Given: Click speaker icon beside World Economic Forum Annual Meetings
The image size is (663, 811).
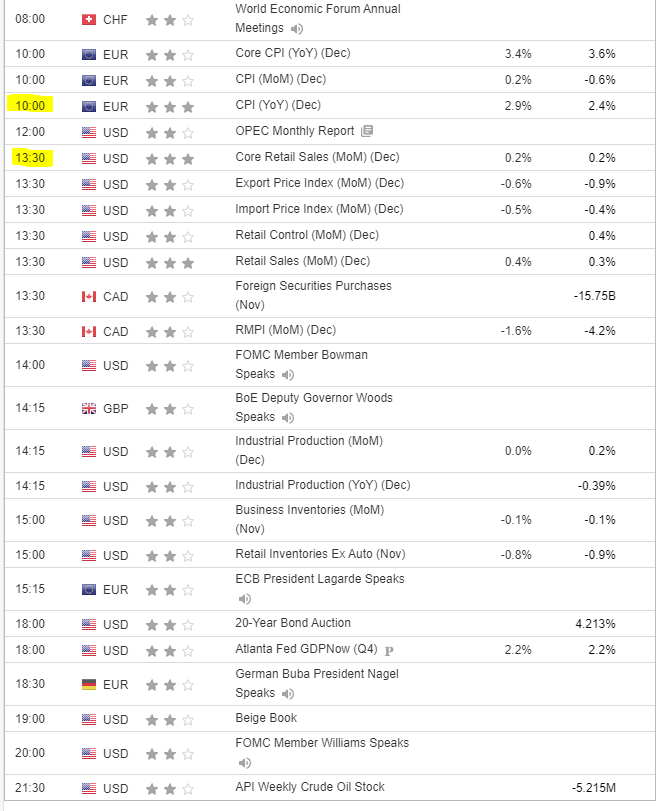Looking at the screenshot, I should pyautogui.click(x=297, y=28).
